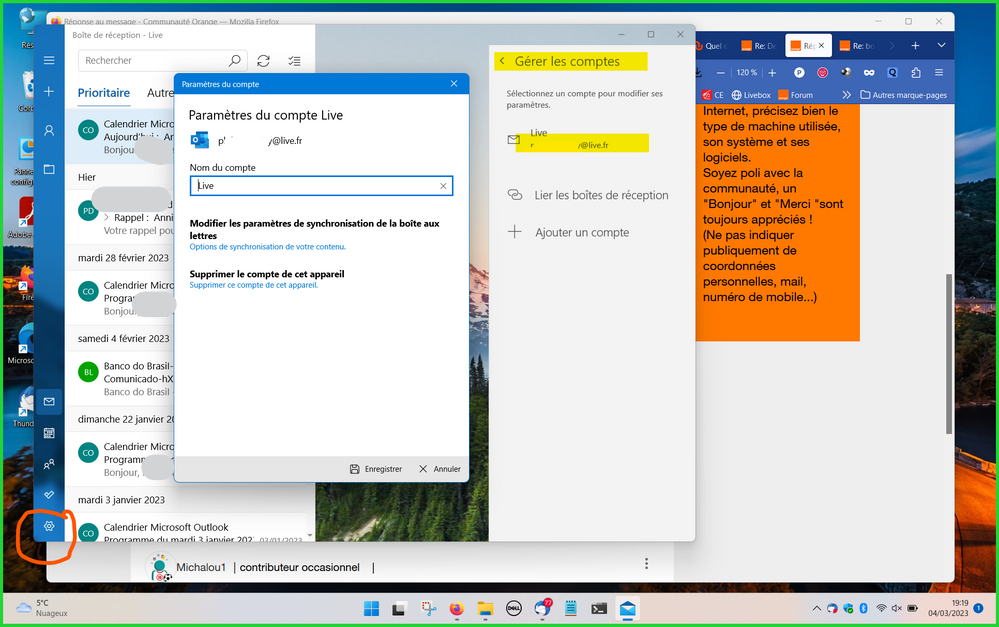Go back from Gérer les comptes

[502, 62]
